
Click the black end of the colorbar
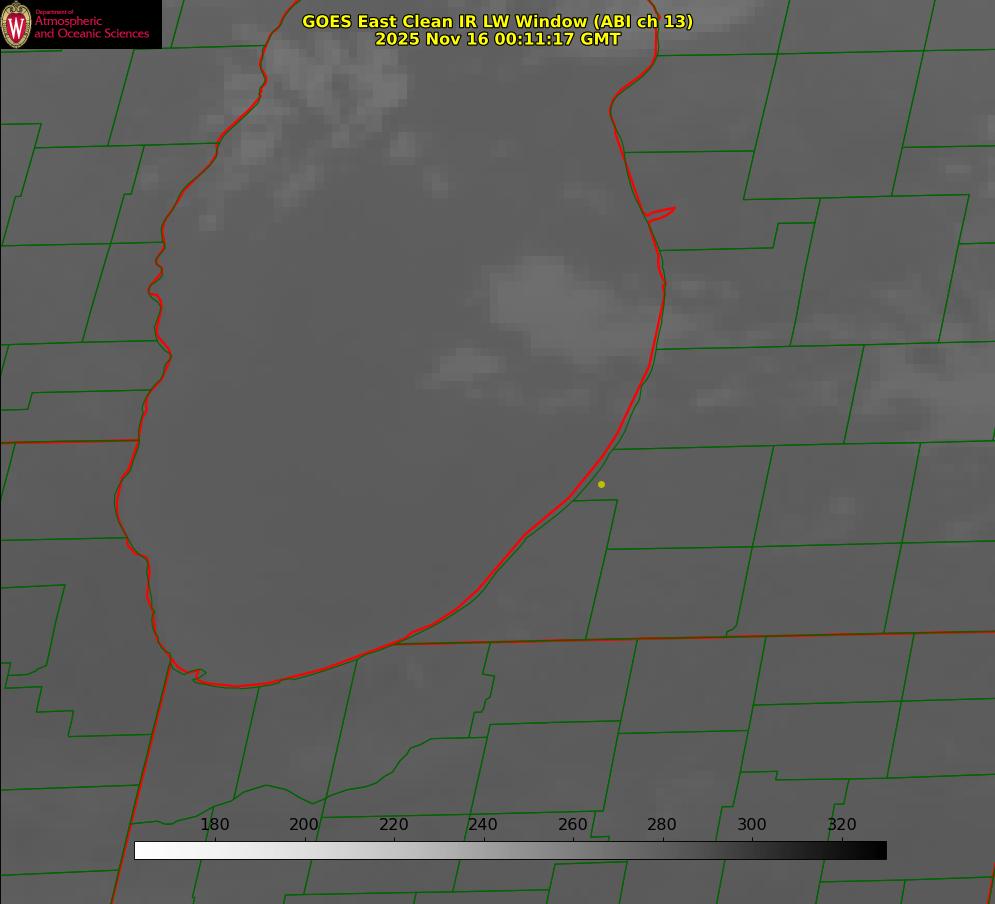(879, 851)
